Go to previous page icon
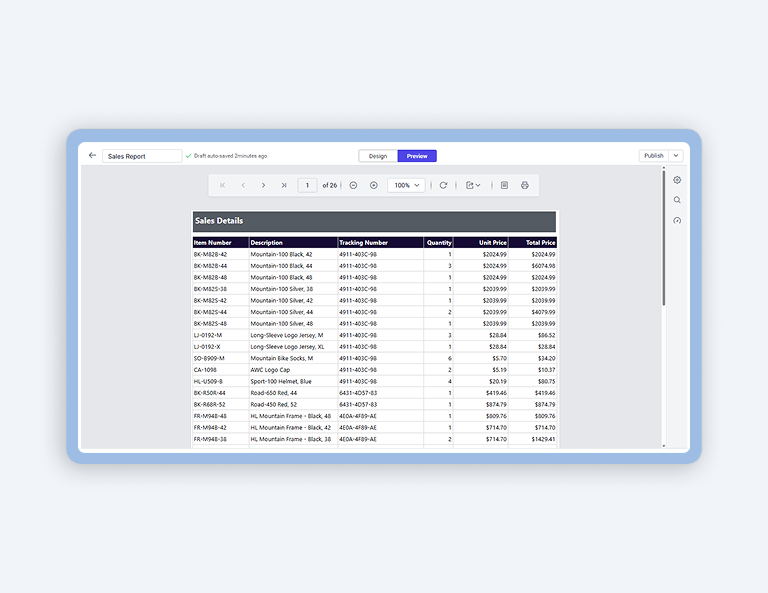 (243, 185)
